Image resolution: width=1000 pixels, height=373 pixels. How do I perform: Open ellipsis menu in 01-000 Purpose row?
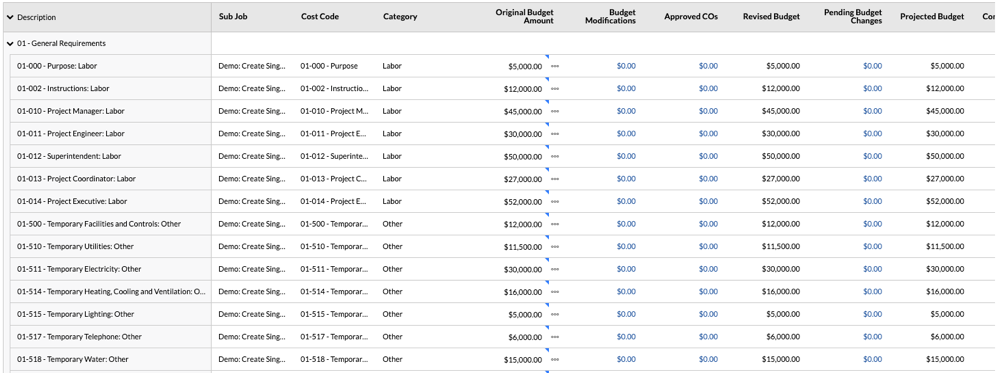click(555, 66)
